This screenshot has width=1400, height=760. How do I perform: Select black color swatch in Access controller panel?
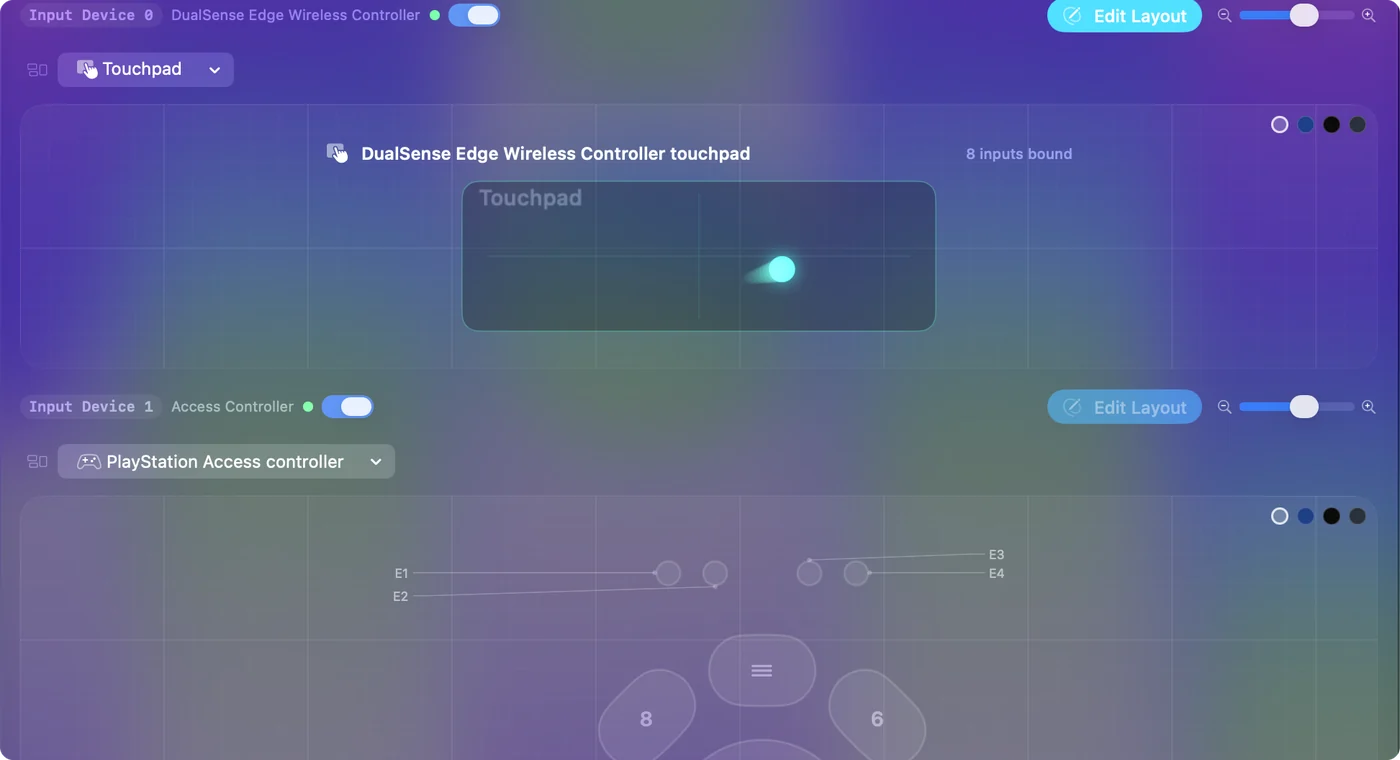(x=1331, y=516)
